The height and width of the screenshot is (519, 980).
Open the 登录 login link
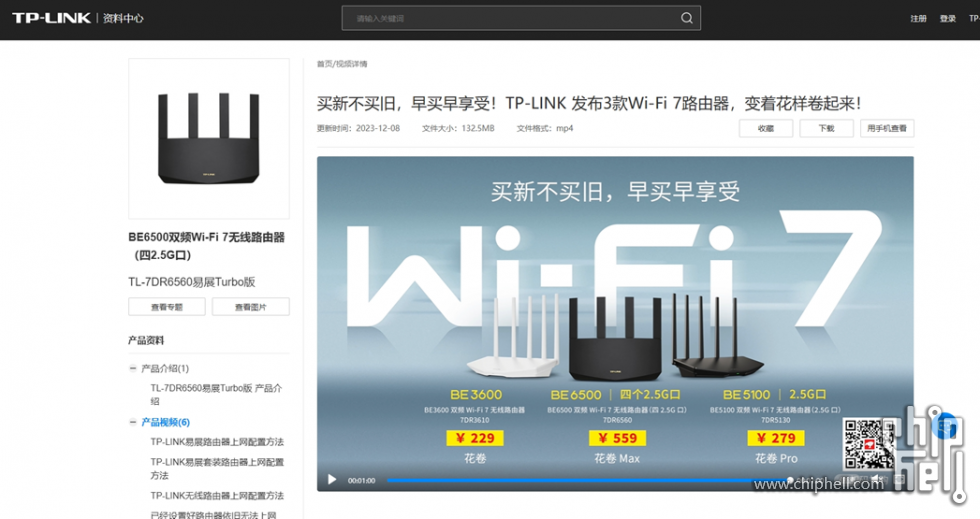click(948, 19)
